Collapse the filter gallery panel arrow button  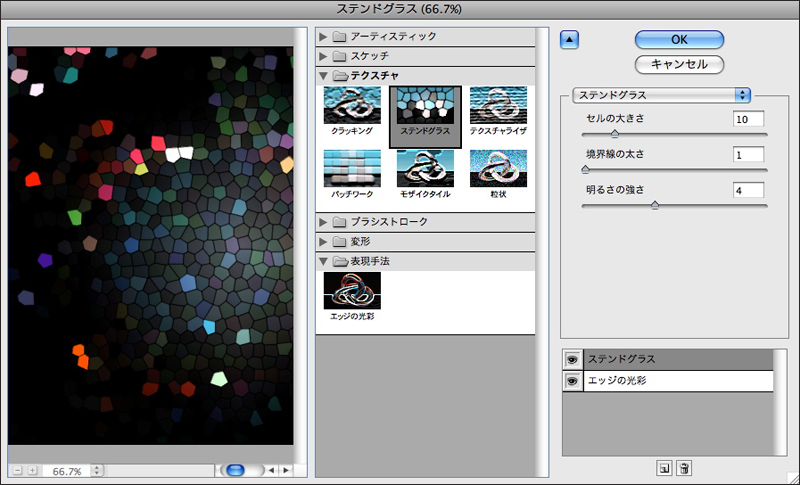tap(569, 40)
